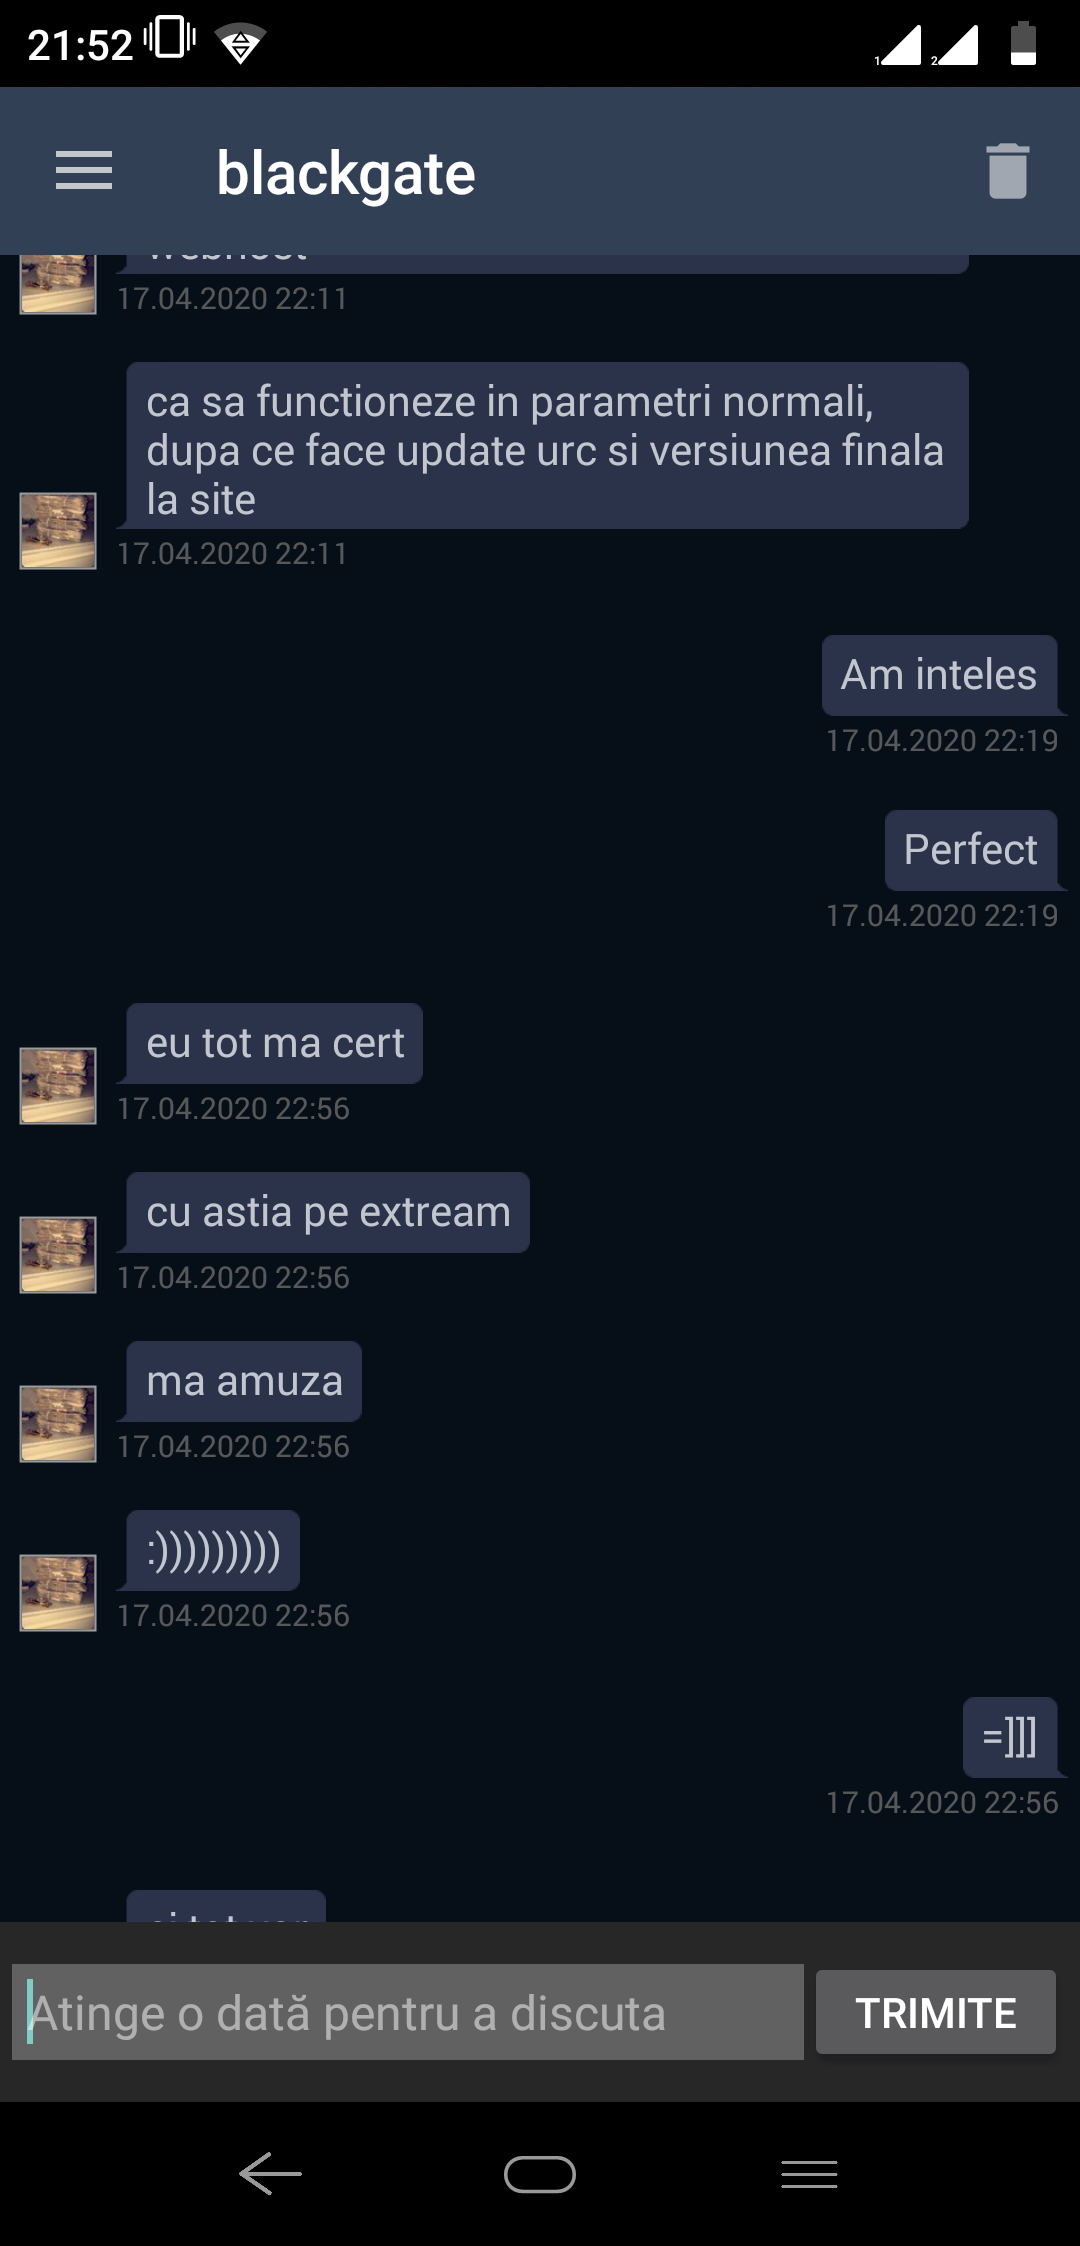Open the Android recent apps menu
Screen dimensions: 1080x2246
click(809, 2174)
